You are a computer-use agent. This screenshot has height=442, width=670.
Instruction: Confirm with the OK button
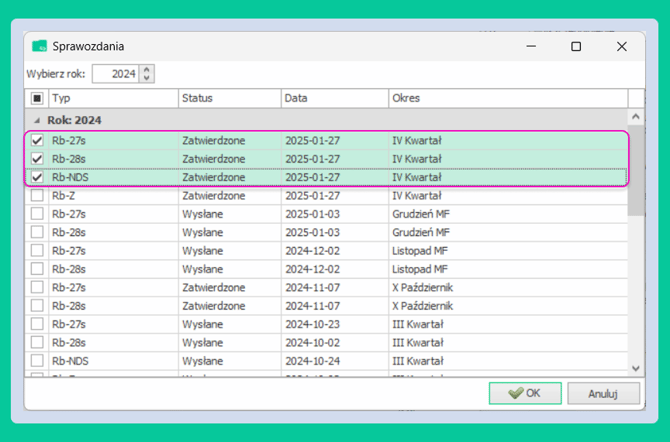(x=525, y=393)
